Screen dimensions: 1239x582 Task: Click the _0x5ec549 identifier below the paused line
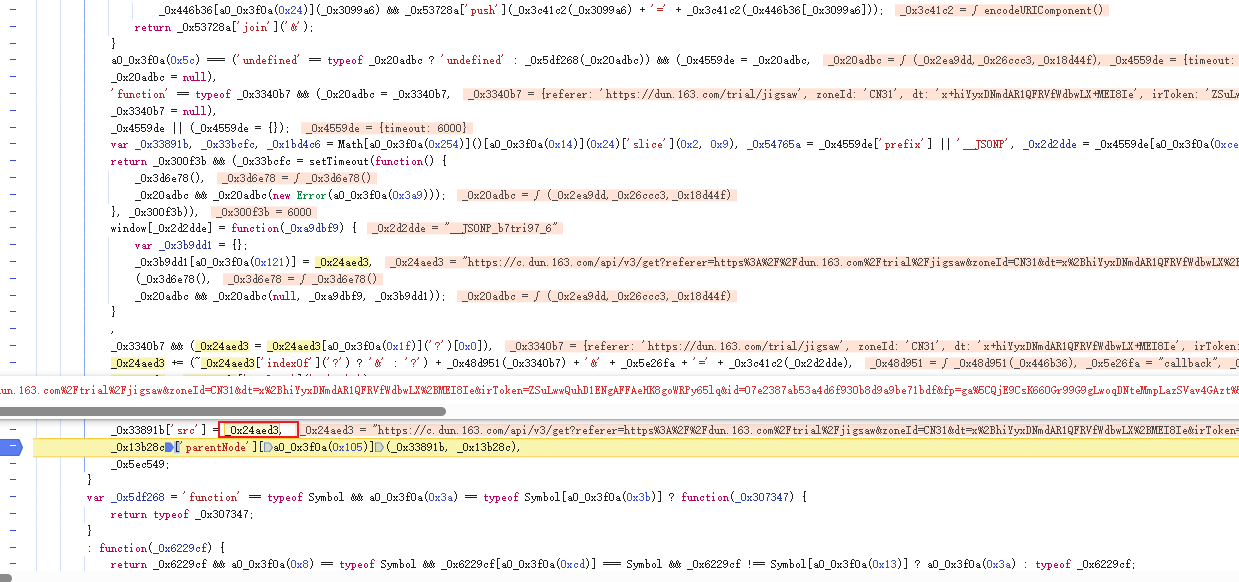point(140,464)
